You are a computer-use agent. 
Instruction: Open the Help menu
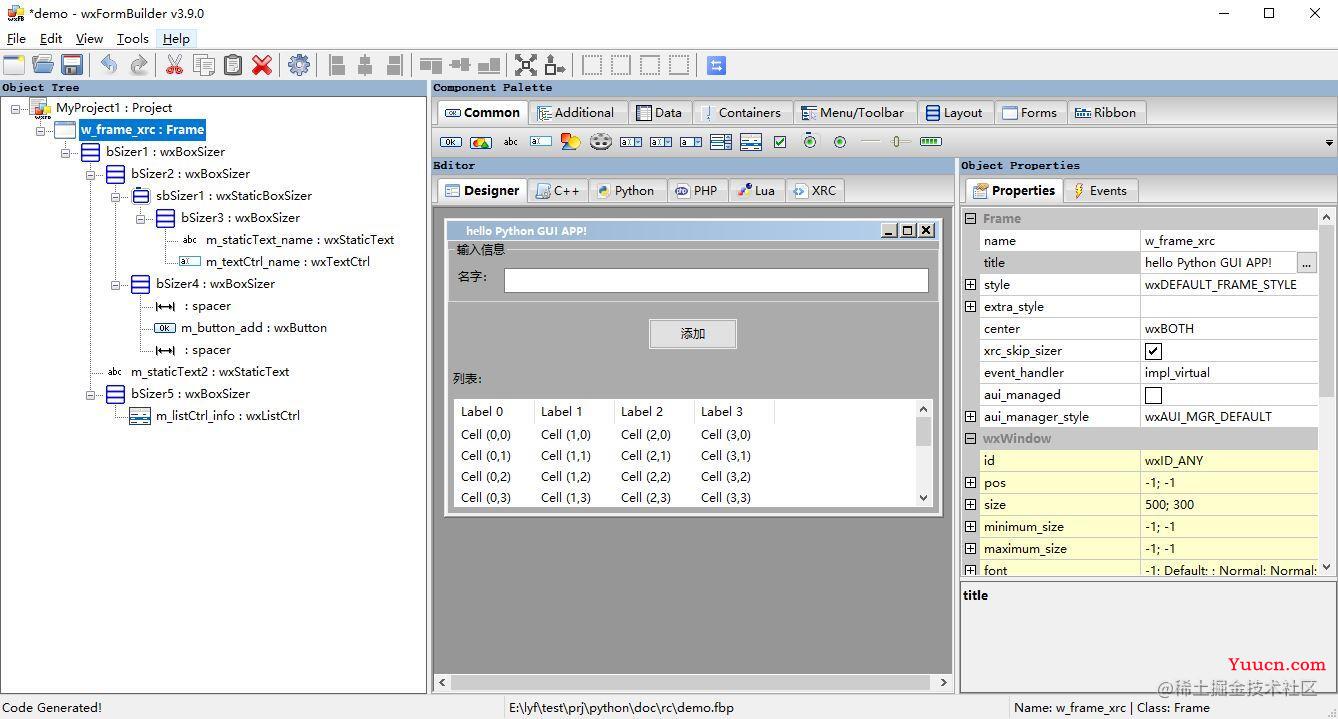coord(176,39)
